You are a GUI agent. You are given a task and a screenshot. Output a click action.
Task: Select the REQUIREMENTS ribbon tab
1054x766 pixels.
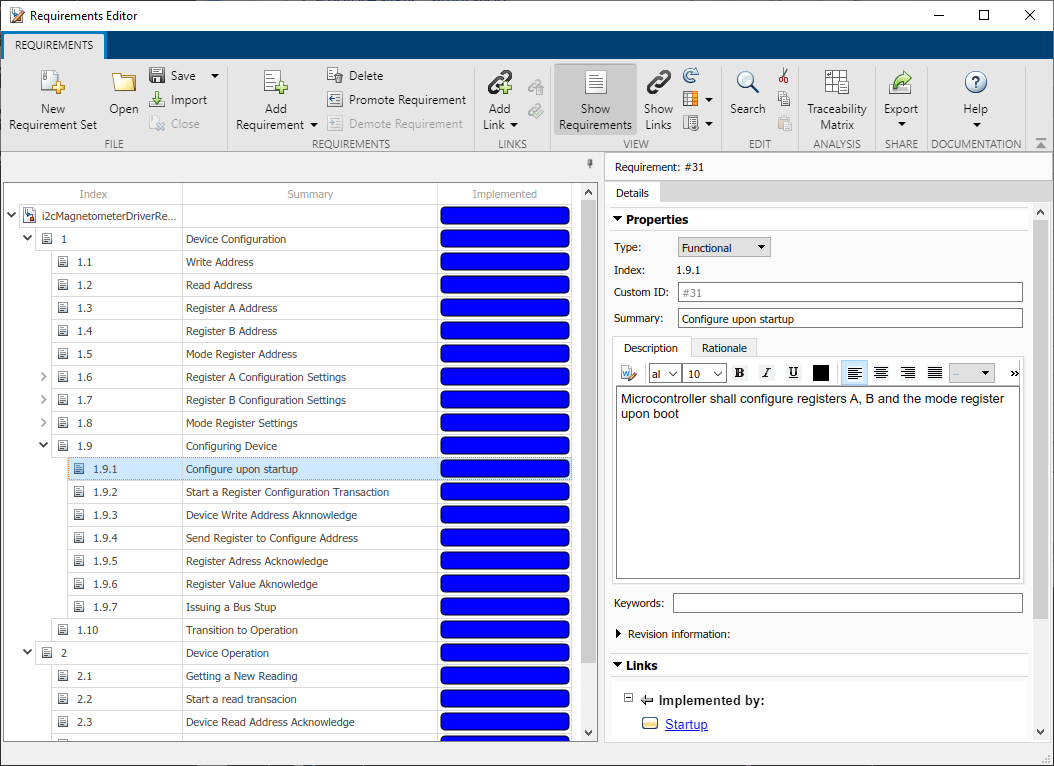click(x=54, y=45)
